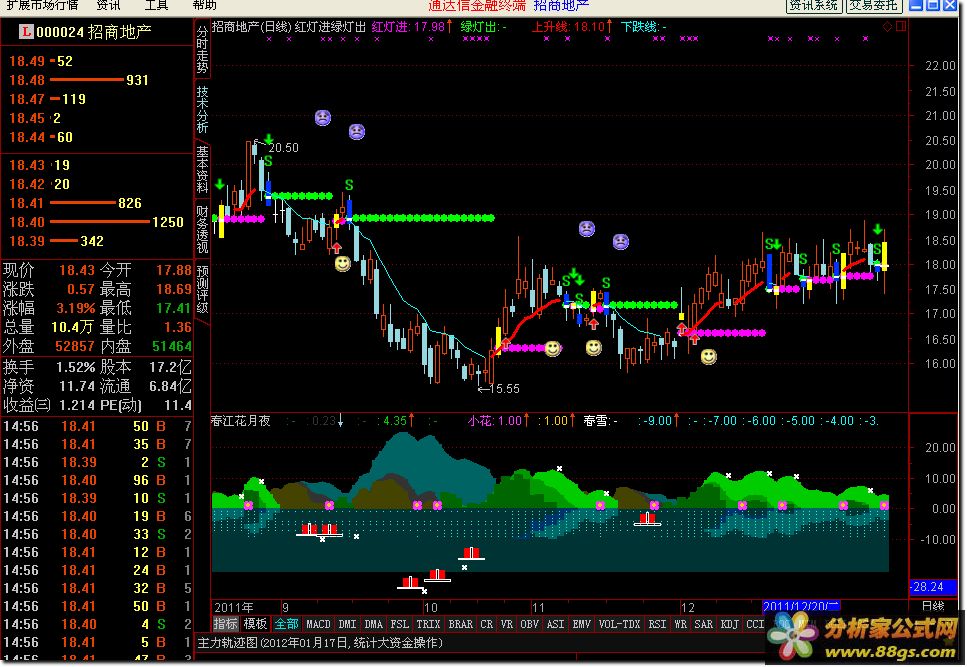Click the 换手 1.52% value
Screen dimensions: 967x667
pos(76,367)
